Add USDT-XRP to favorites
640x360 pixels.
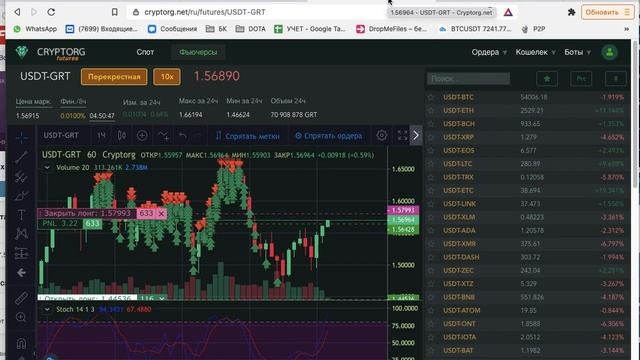click(x=431, y=137)
